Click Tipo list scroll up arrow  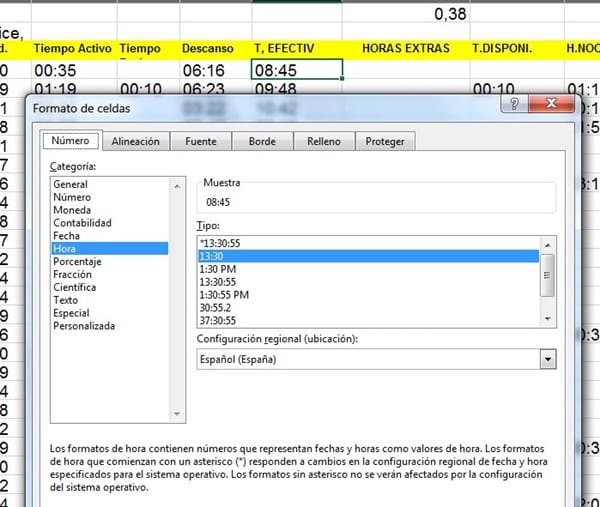(x=548, y=245)
